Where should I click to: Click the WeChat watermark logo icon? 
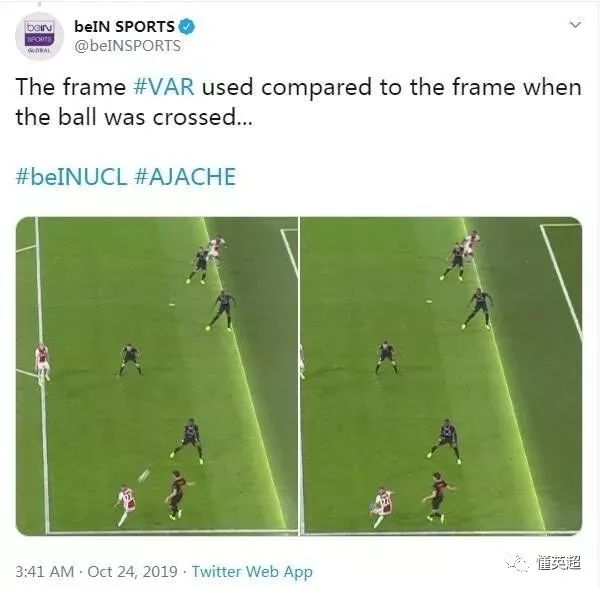pos(518,563)
